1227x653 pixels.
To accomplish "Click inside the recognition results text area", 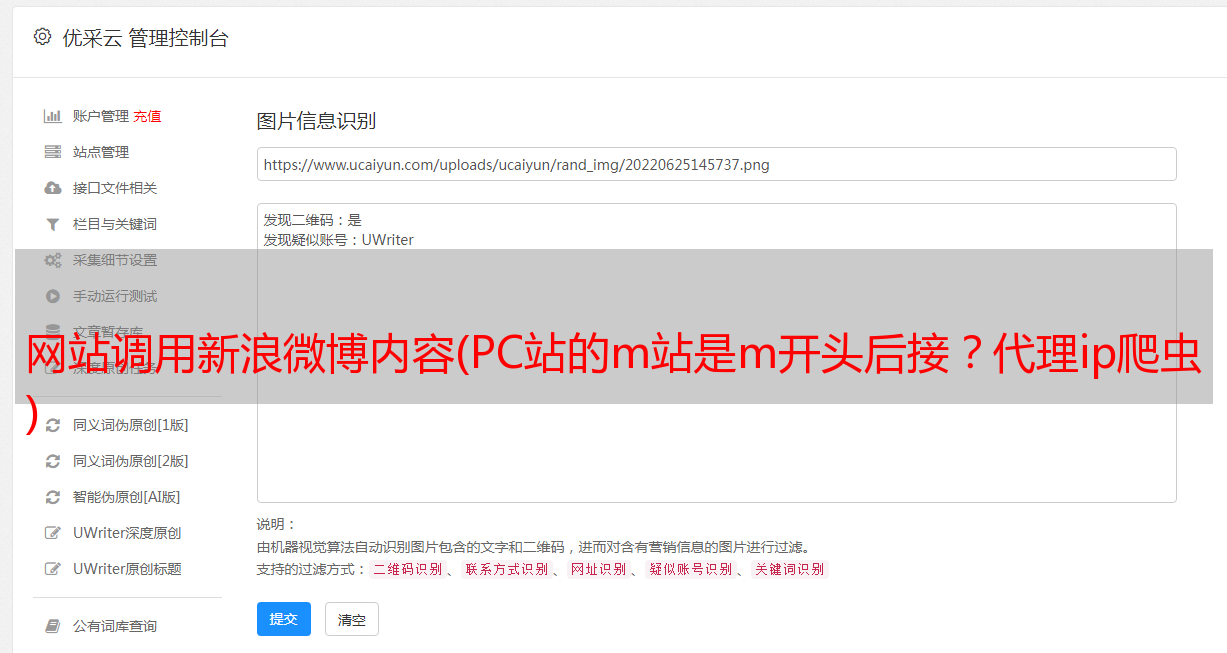I will [716, 352].
